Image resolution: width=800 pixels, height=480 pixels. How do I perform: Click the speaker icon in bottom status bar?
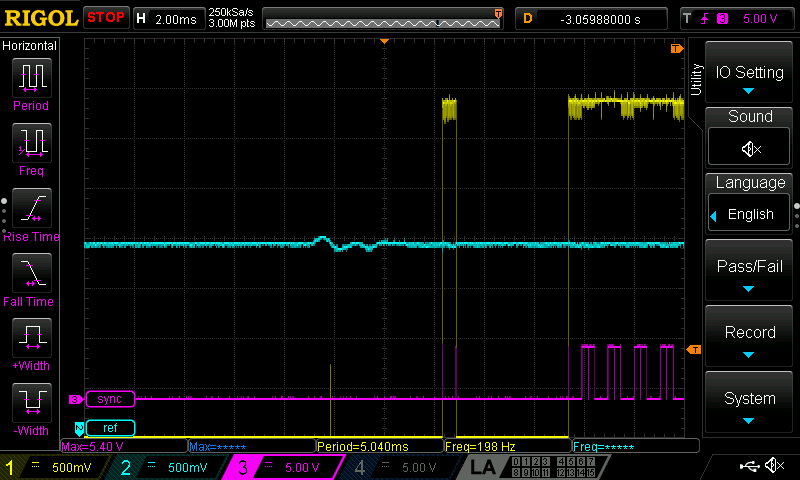click(773, 466)
